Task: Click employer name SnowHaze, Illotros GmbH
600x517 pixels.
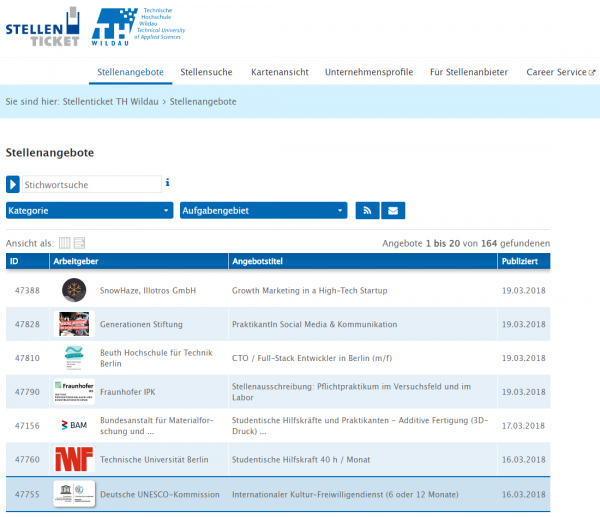Action: [148, 291]
